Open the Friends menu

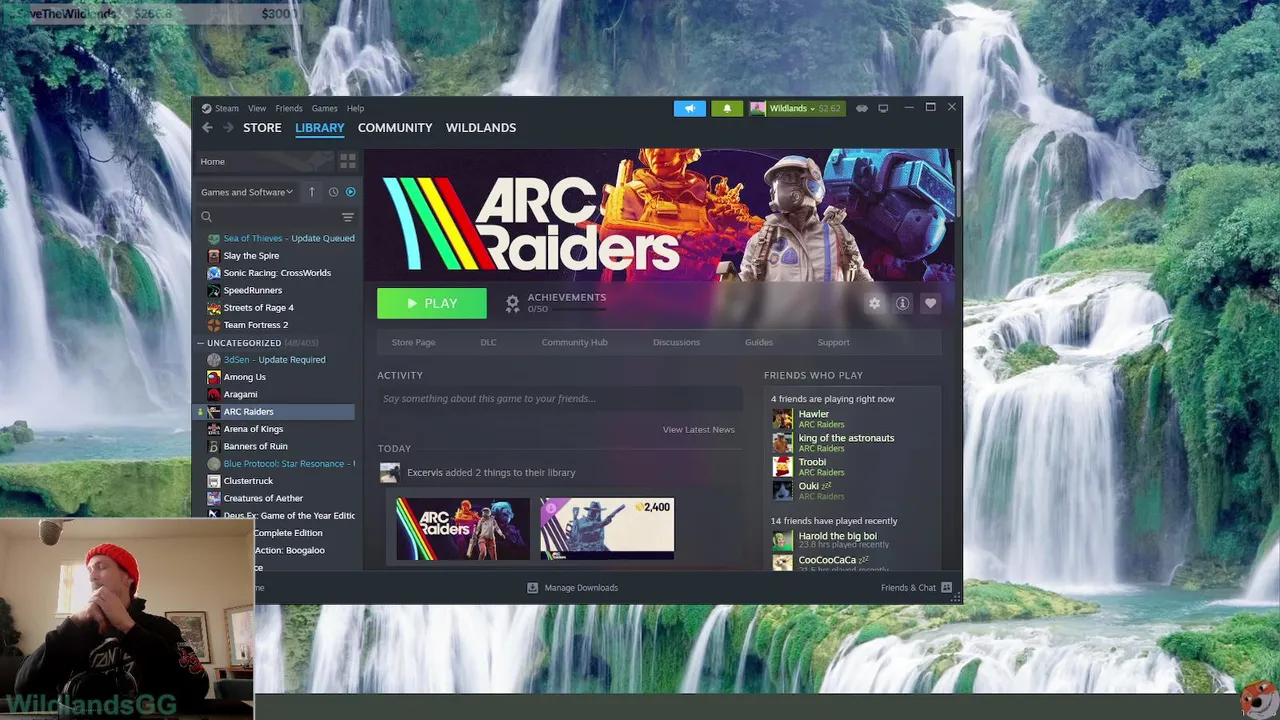tap(289, 108)
